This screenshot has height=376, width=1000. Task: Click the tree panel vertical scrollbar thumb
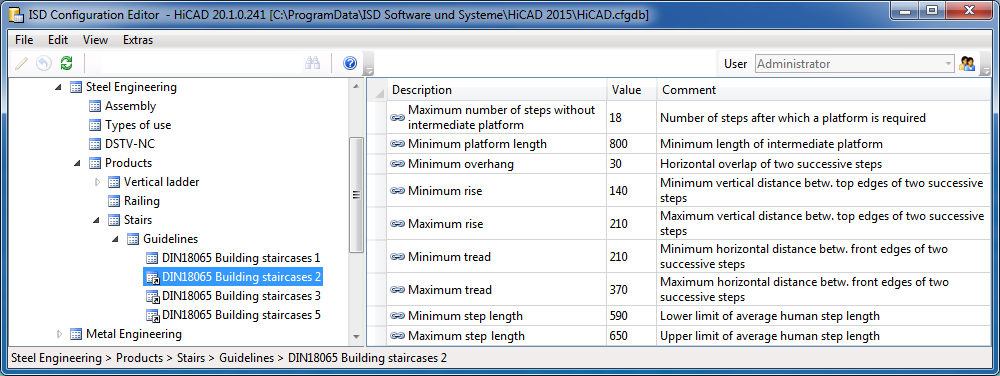357,194
